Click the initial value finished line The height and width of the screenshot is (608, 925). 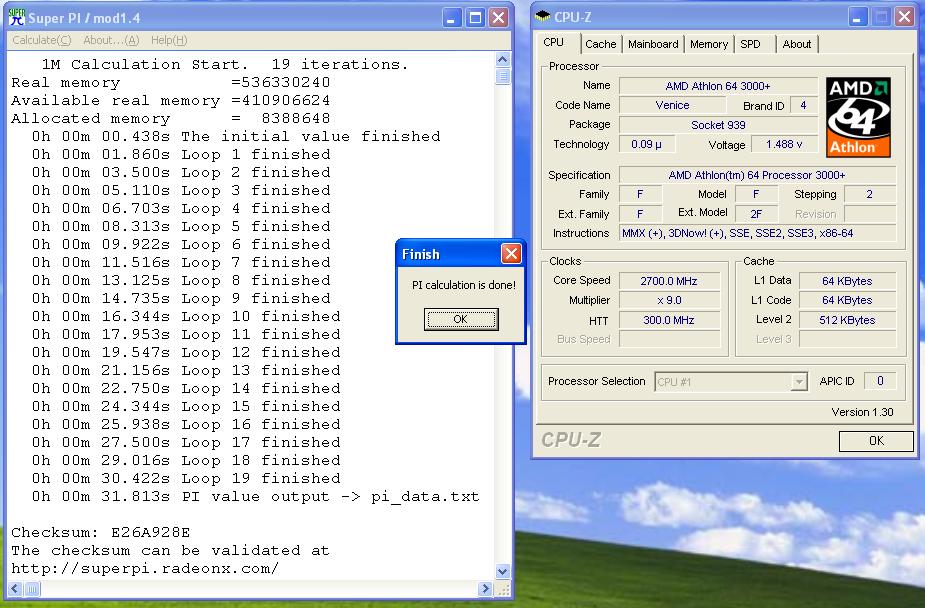pos(236,136)
